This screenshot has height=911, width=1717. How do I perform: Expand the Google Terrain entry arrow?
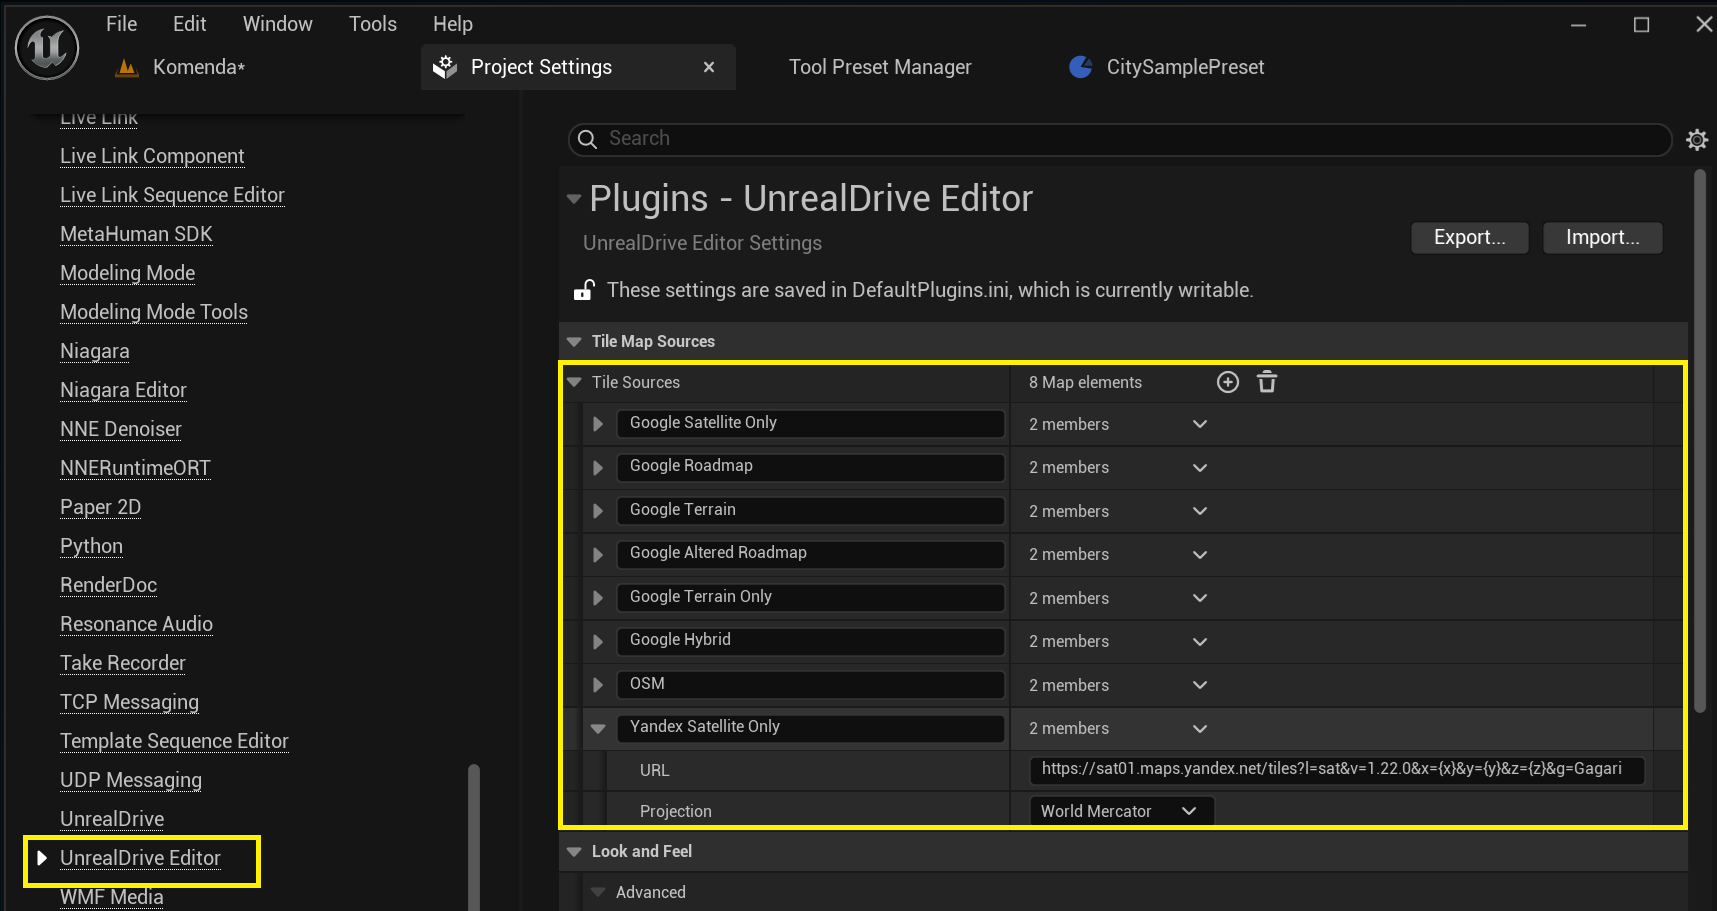tap(598, 511)
